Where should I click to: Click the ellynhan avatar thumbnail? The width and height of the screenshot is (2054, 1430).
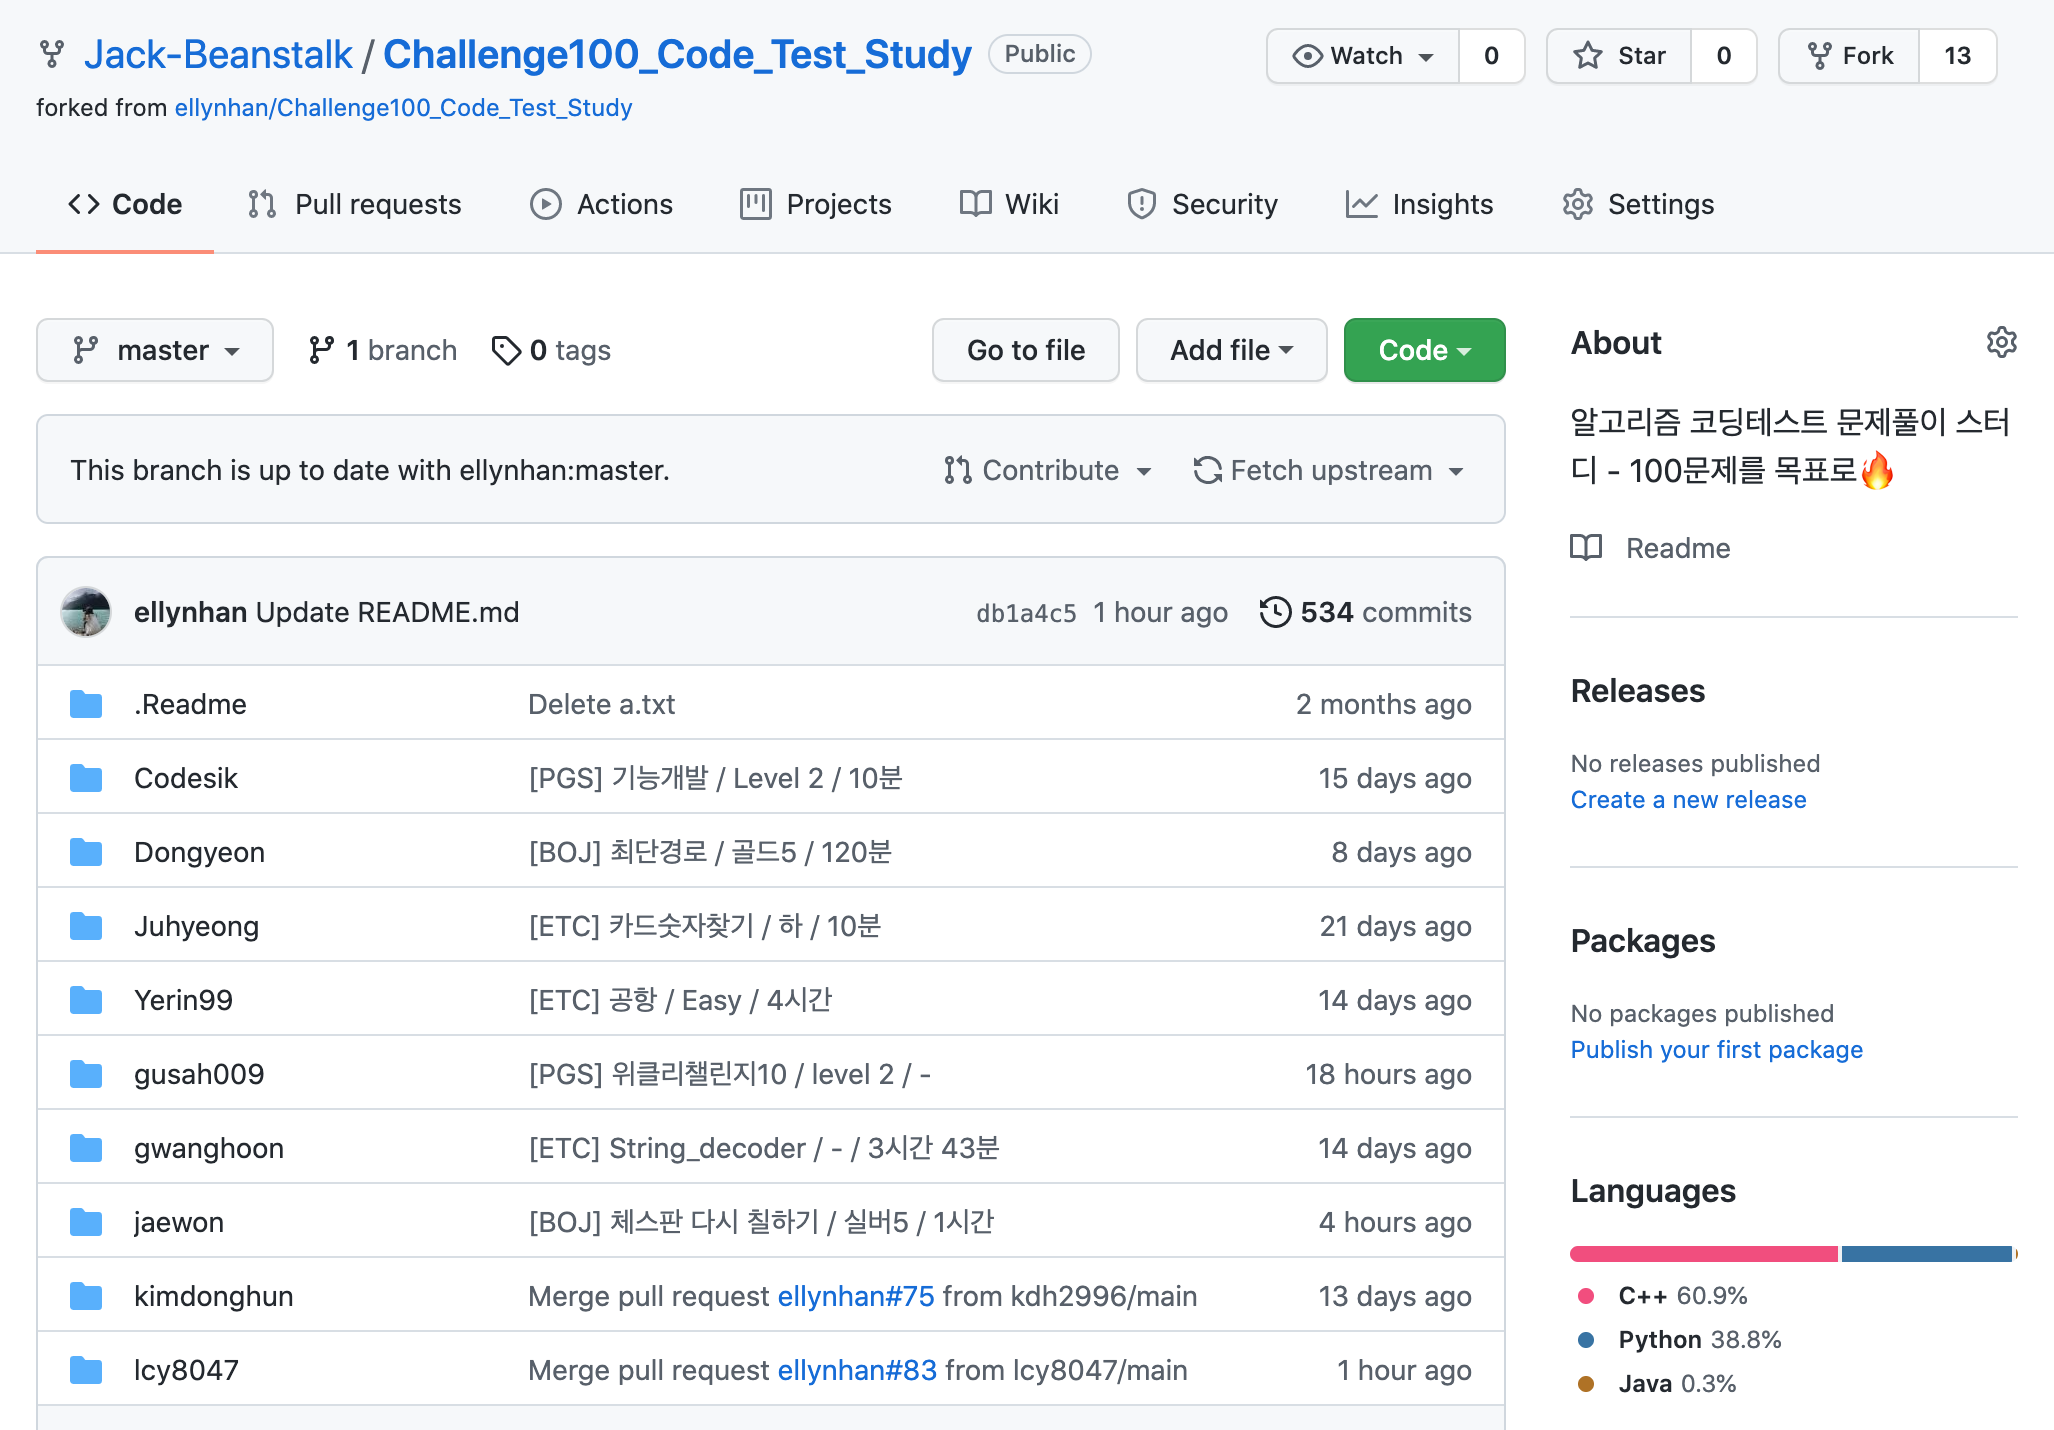coord(86,612)
